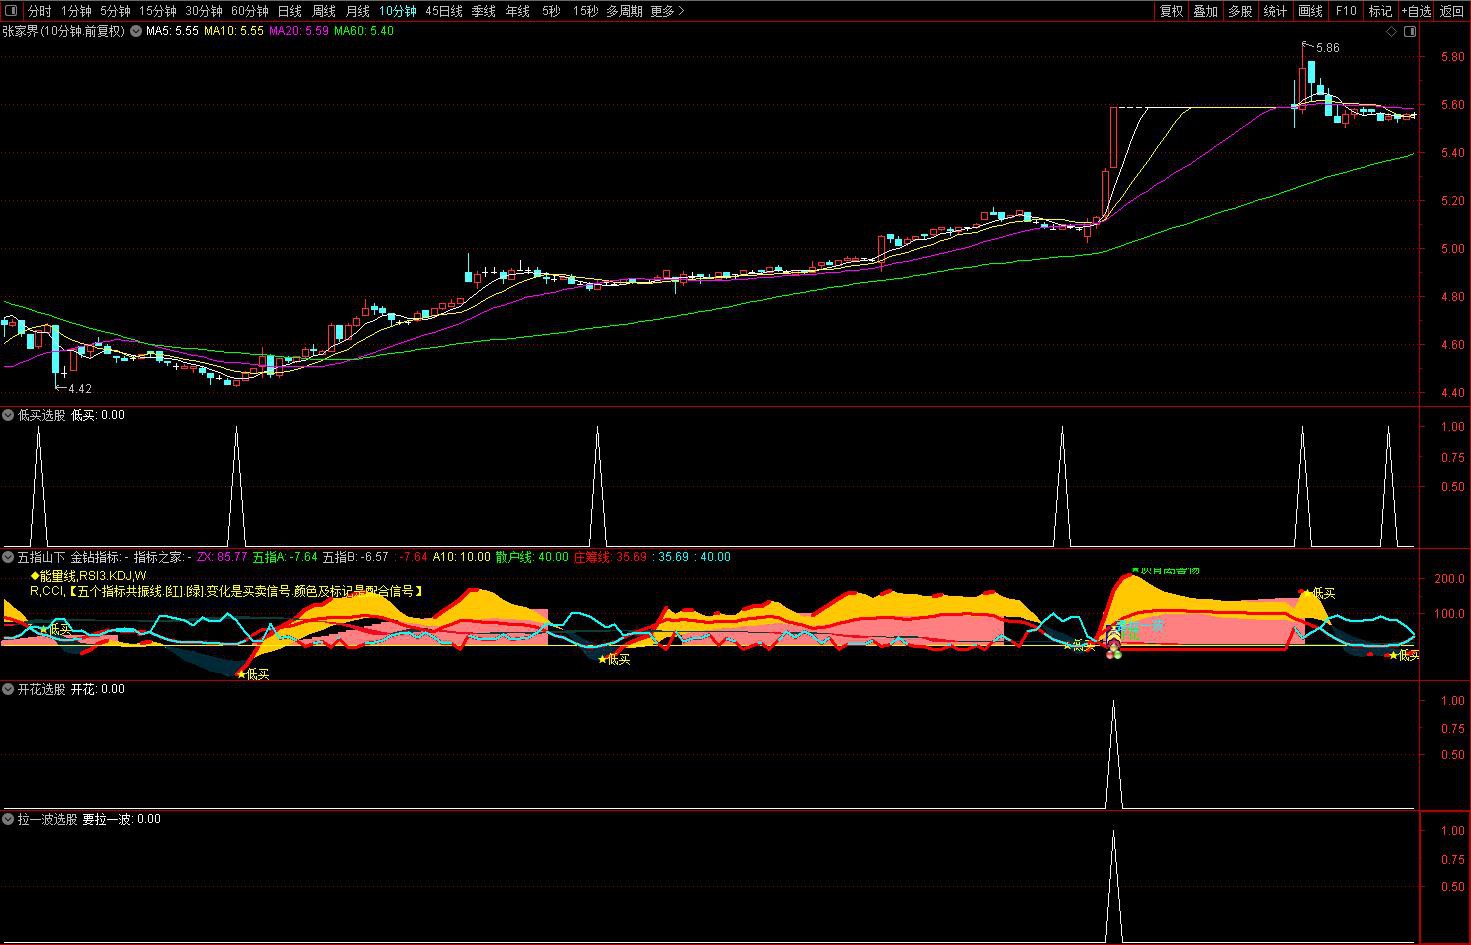The height and width of the screenshot is (945, 1471).
Task: Click the 统计 statistics button
Action: tap(1275, 11)
